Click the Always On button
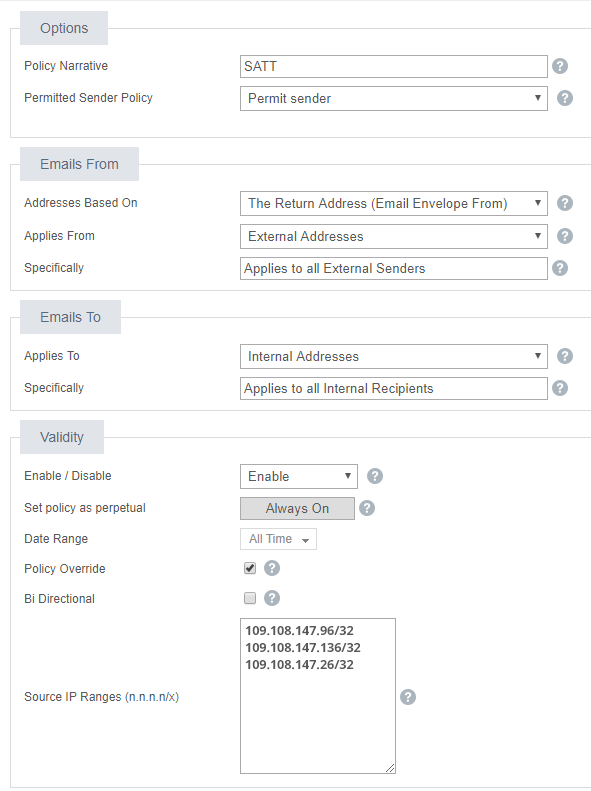Image resolution: width=591 pixels, height=791 pixels. tap(297, 508)
